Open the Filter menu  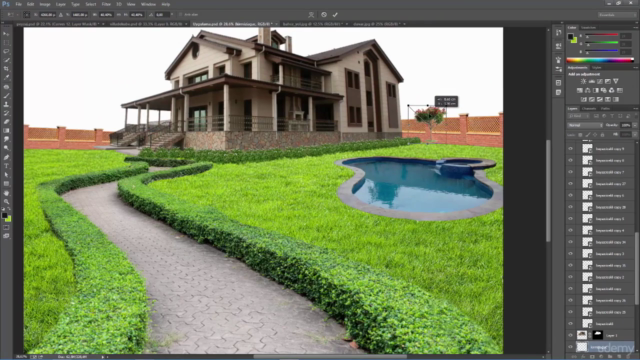106,4
